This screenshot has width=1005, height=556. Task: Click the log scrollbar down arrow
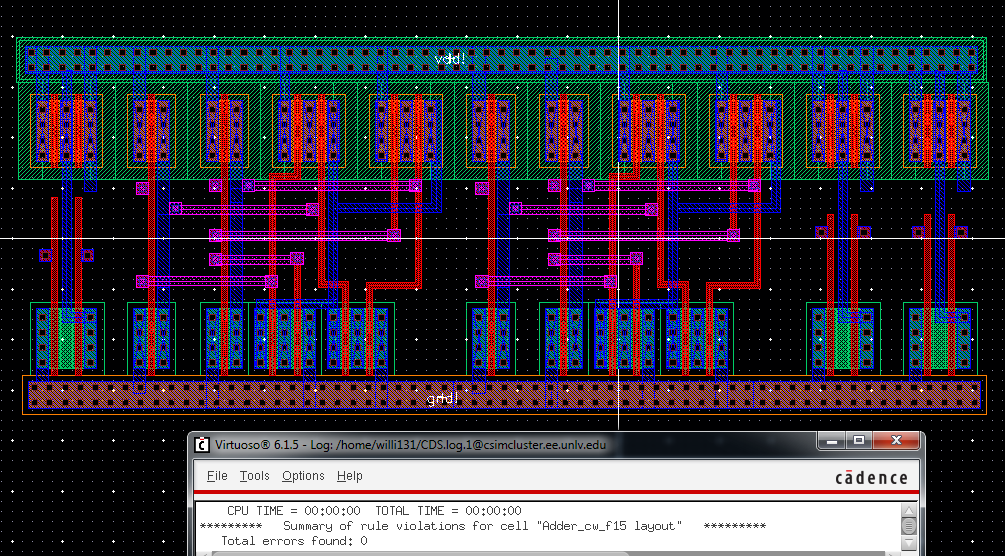pyautogui.click(x=908, y=543)
